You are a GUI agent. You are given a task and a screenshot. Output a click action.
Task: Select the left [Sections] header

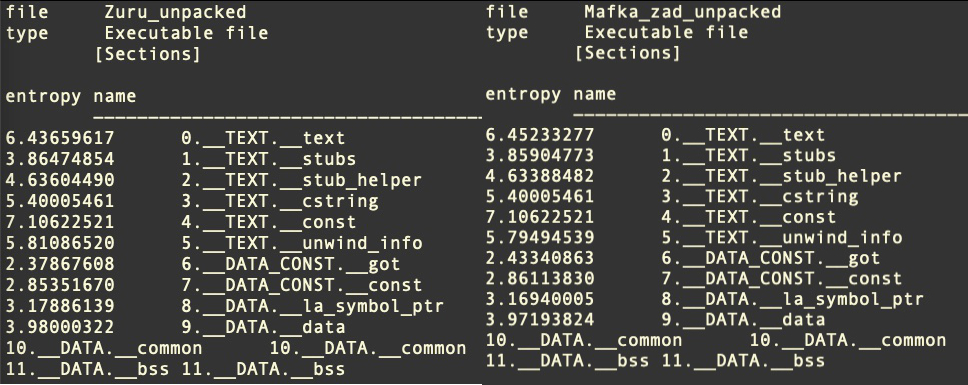coord(148,54)
